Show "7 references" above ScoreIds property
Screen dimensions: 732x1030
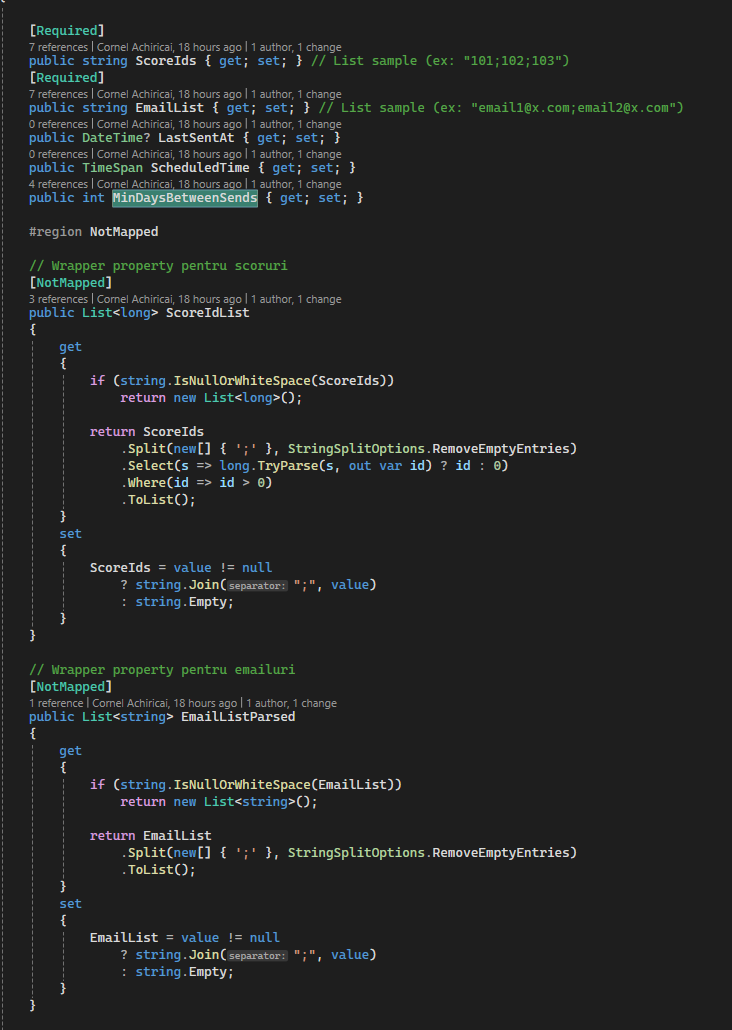tap(59, 47)
